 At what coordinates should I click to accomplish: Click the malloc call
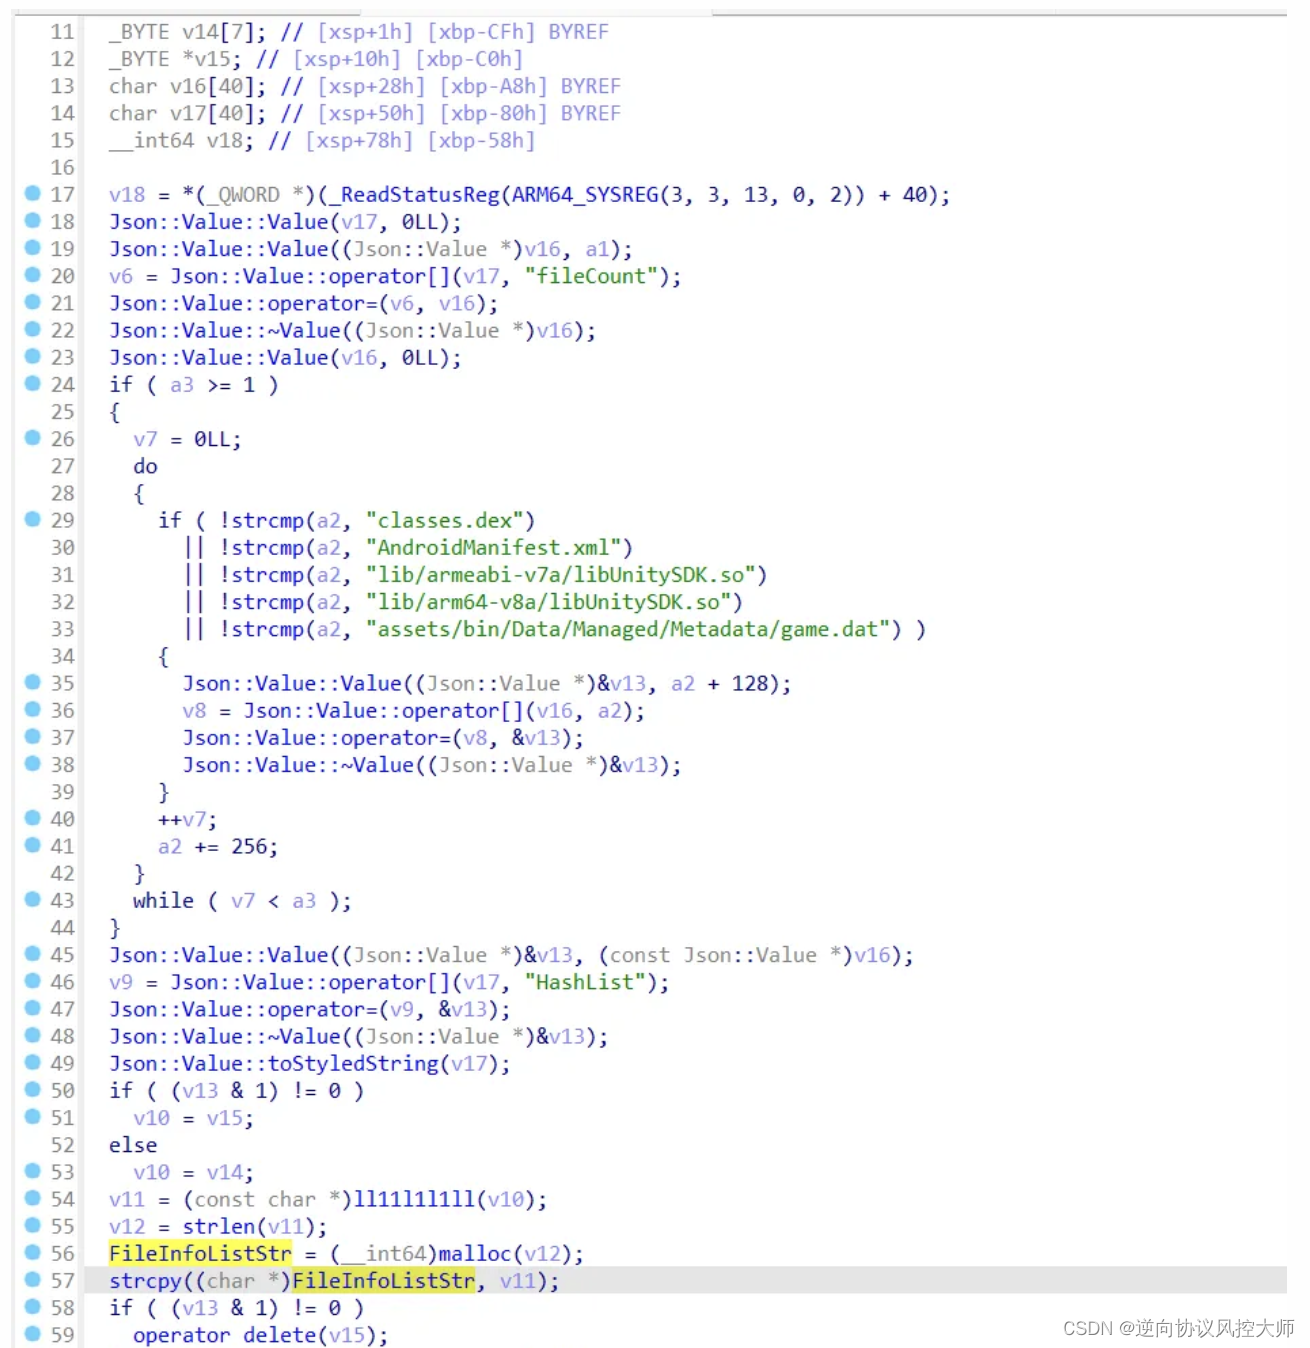pos(475,1253)
